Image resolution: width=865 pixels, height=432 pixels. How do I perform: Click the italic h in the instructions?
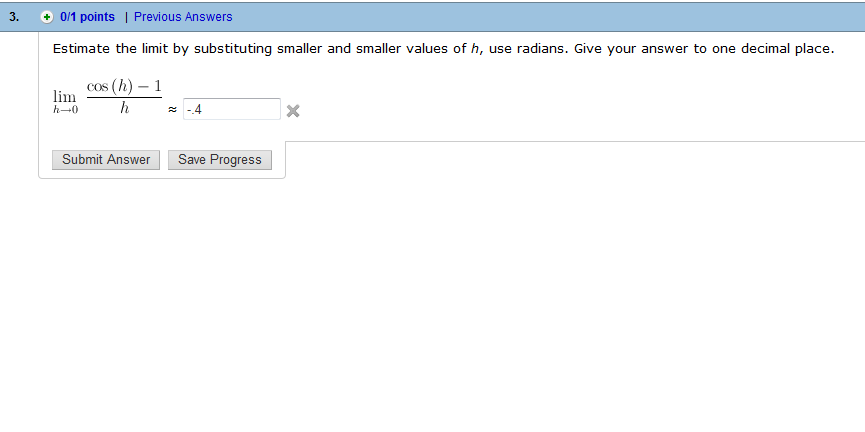pos(474,49)
